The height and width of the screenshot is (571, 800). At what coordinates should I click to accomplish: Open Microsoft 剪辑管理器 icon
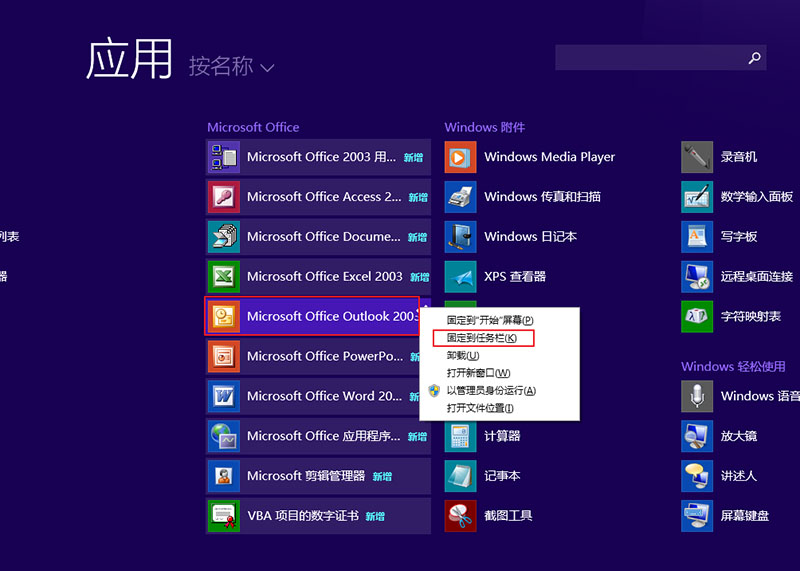(224, 476)
